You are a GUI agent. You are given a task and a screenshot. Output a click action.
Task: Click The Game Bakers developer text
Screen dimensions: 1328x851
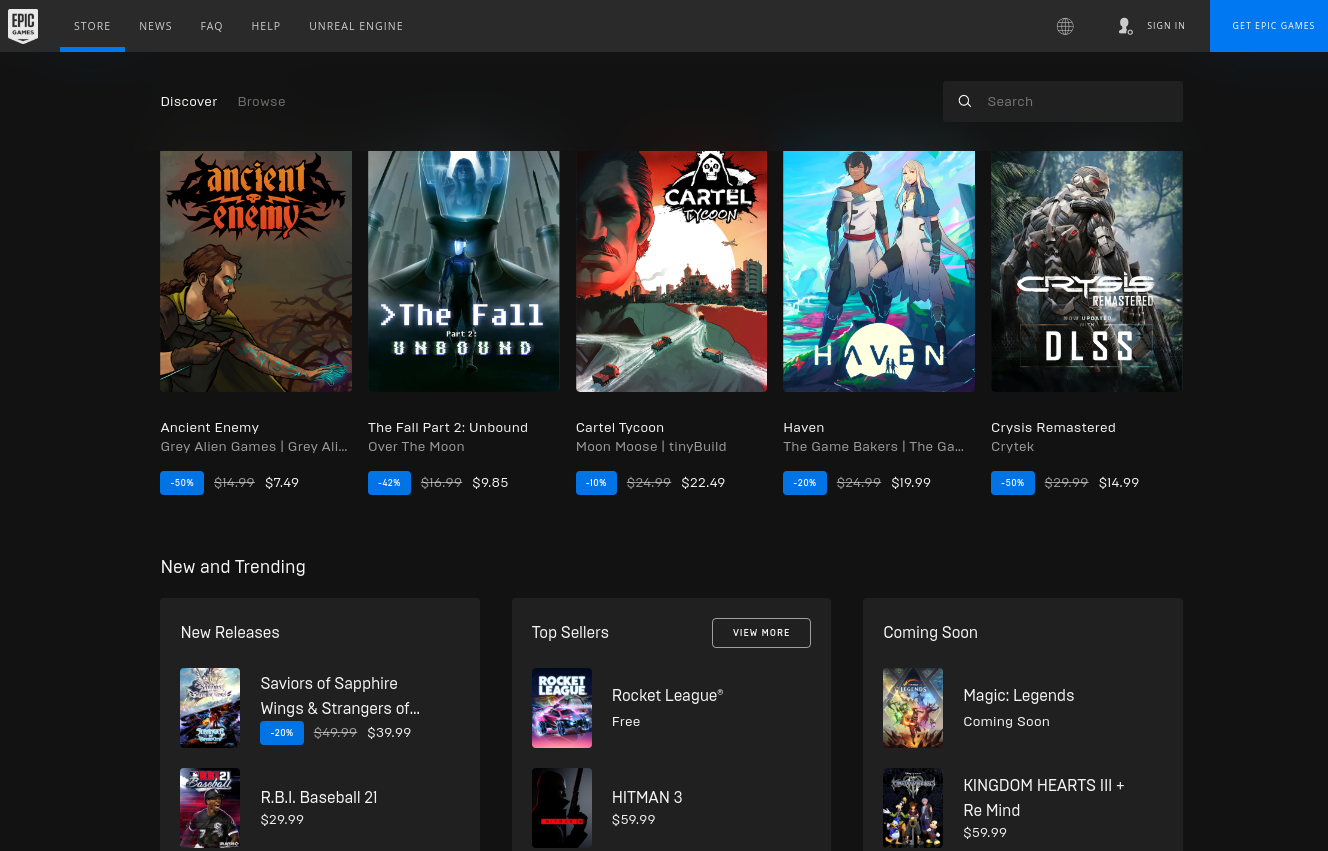click(x=873, y=446)
